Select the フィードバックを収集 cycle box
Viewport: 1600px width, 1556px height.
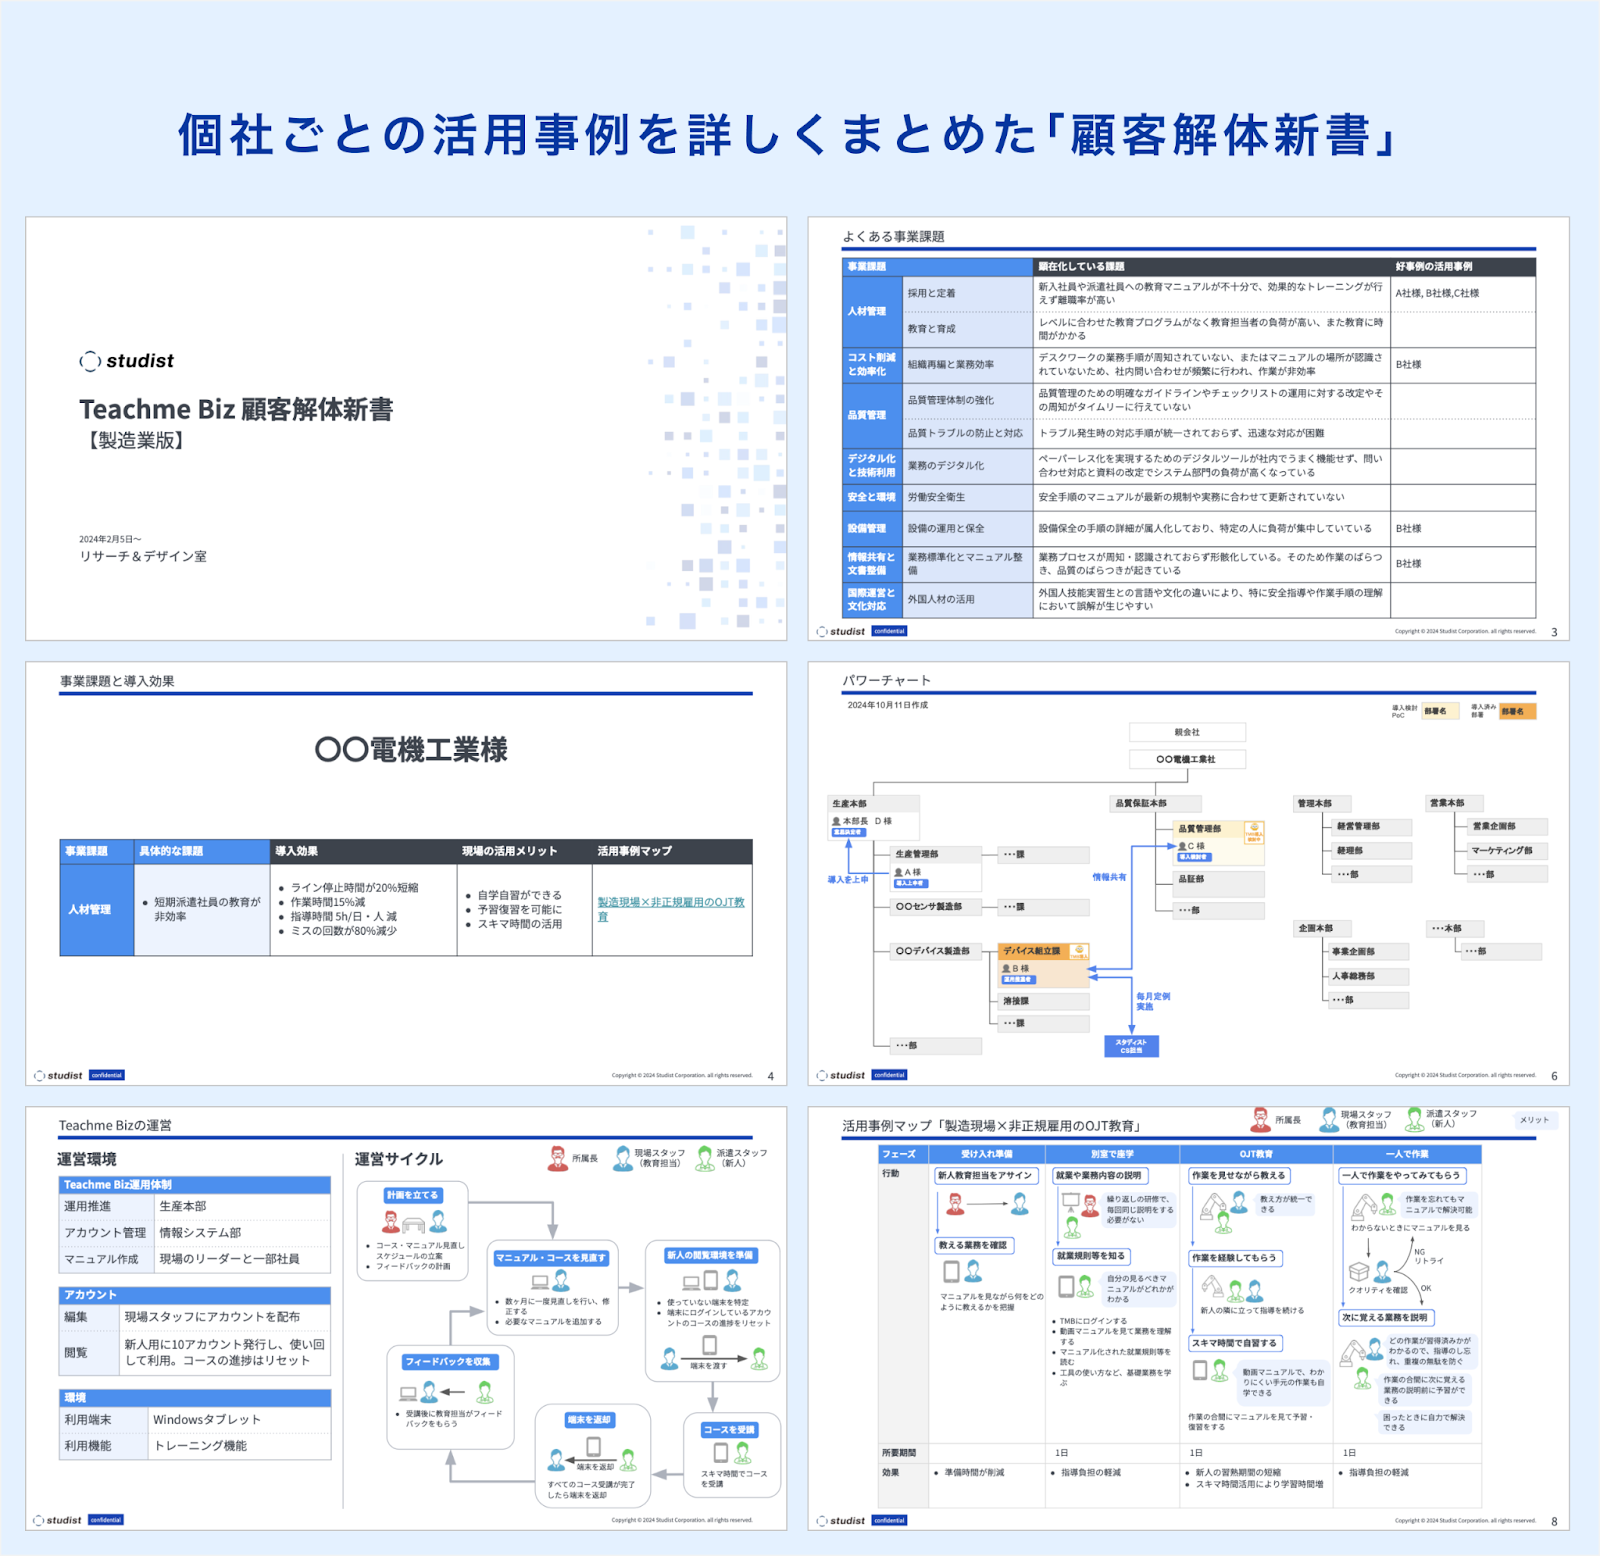point(450,1397)
